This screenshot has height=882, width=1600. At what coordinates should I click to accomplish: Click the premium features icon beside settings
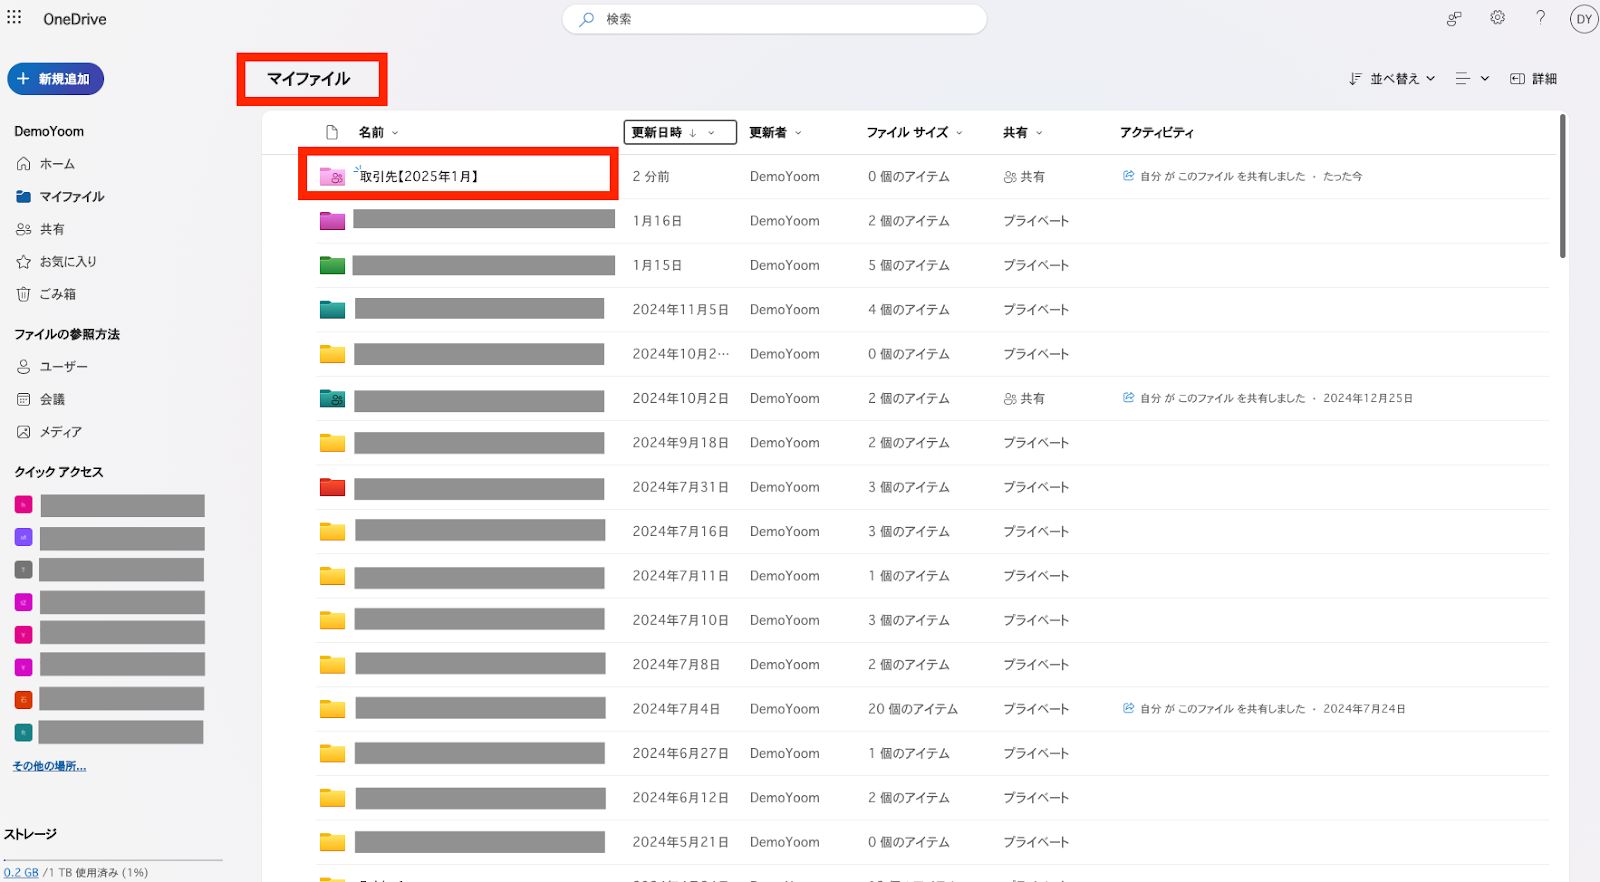[1454, 18]
